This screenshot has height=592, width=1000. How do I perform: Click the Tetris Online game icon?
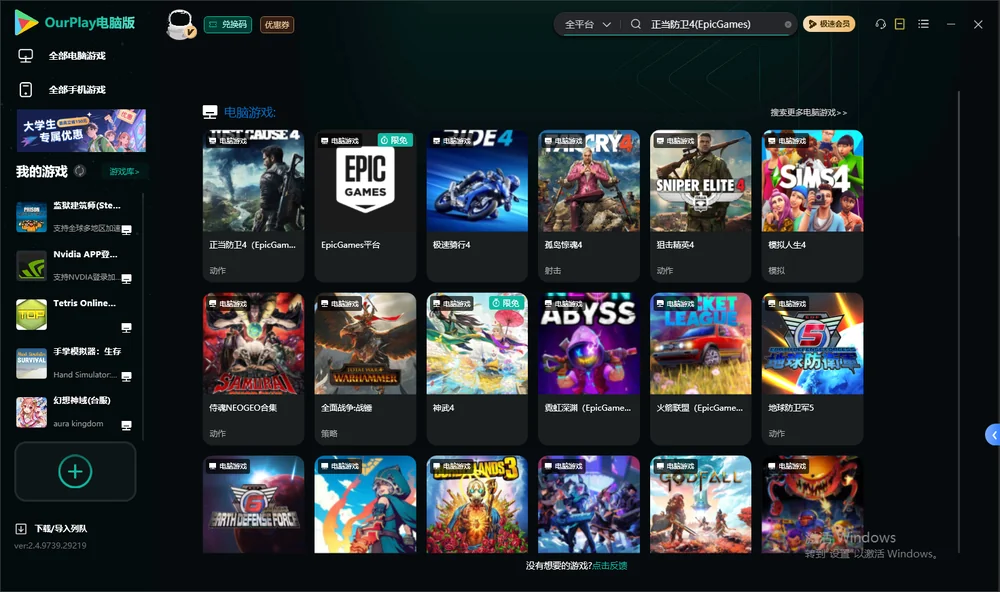pyautogui.click(x=31, y=314)
